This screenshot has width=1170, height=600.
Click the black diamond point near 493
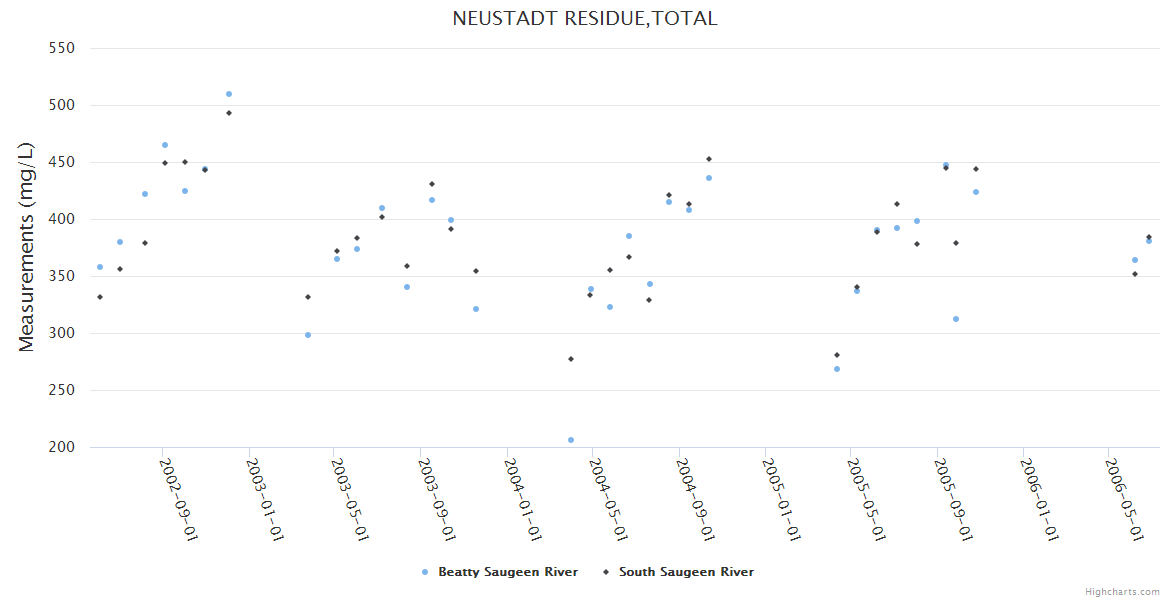click(229, 113)
